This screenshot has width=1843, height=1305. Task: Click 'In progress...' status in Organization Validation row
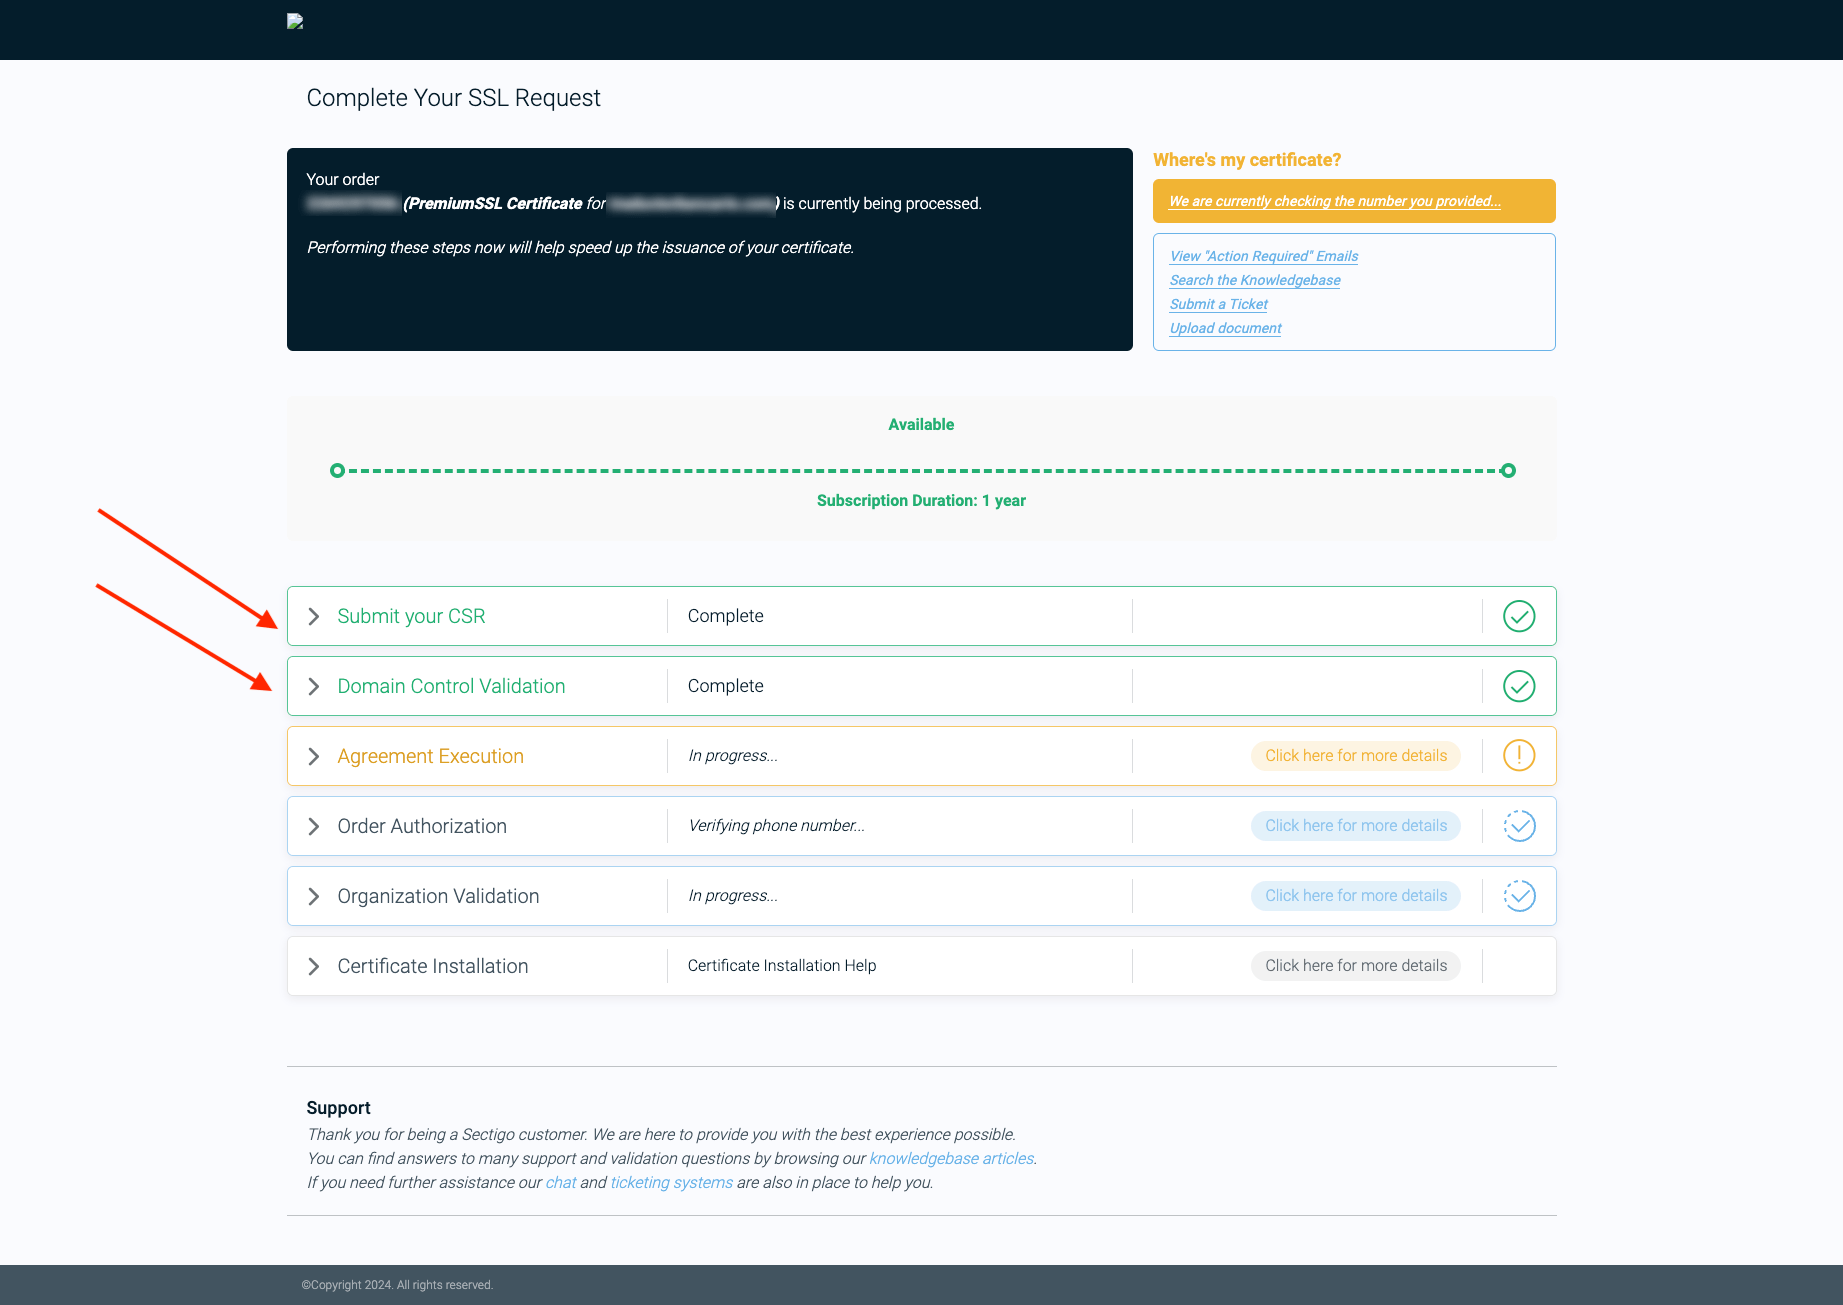(x=733, y=895)
